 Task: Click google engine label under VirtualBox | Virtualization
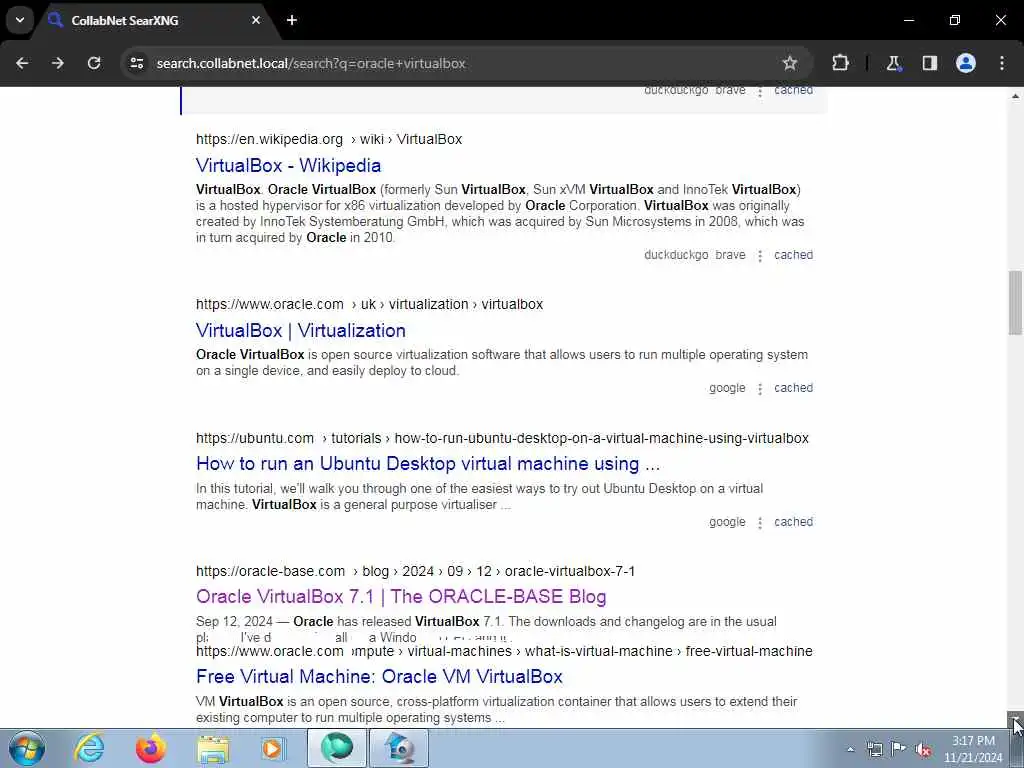pyautogui.click(x=727, y=388)
